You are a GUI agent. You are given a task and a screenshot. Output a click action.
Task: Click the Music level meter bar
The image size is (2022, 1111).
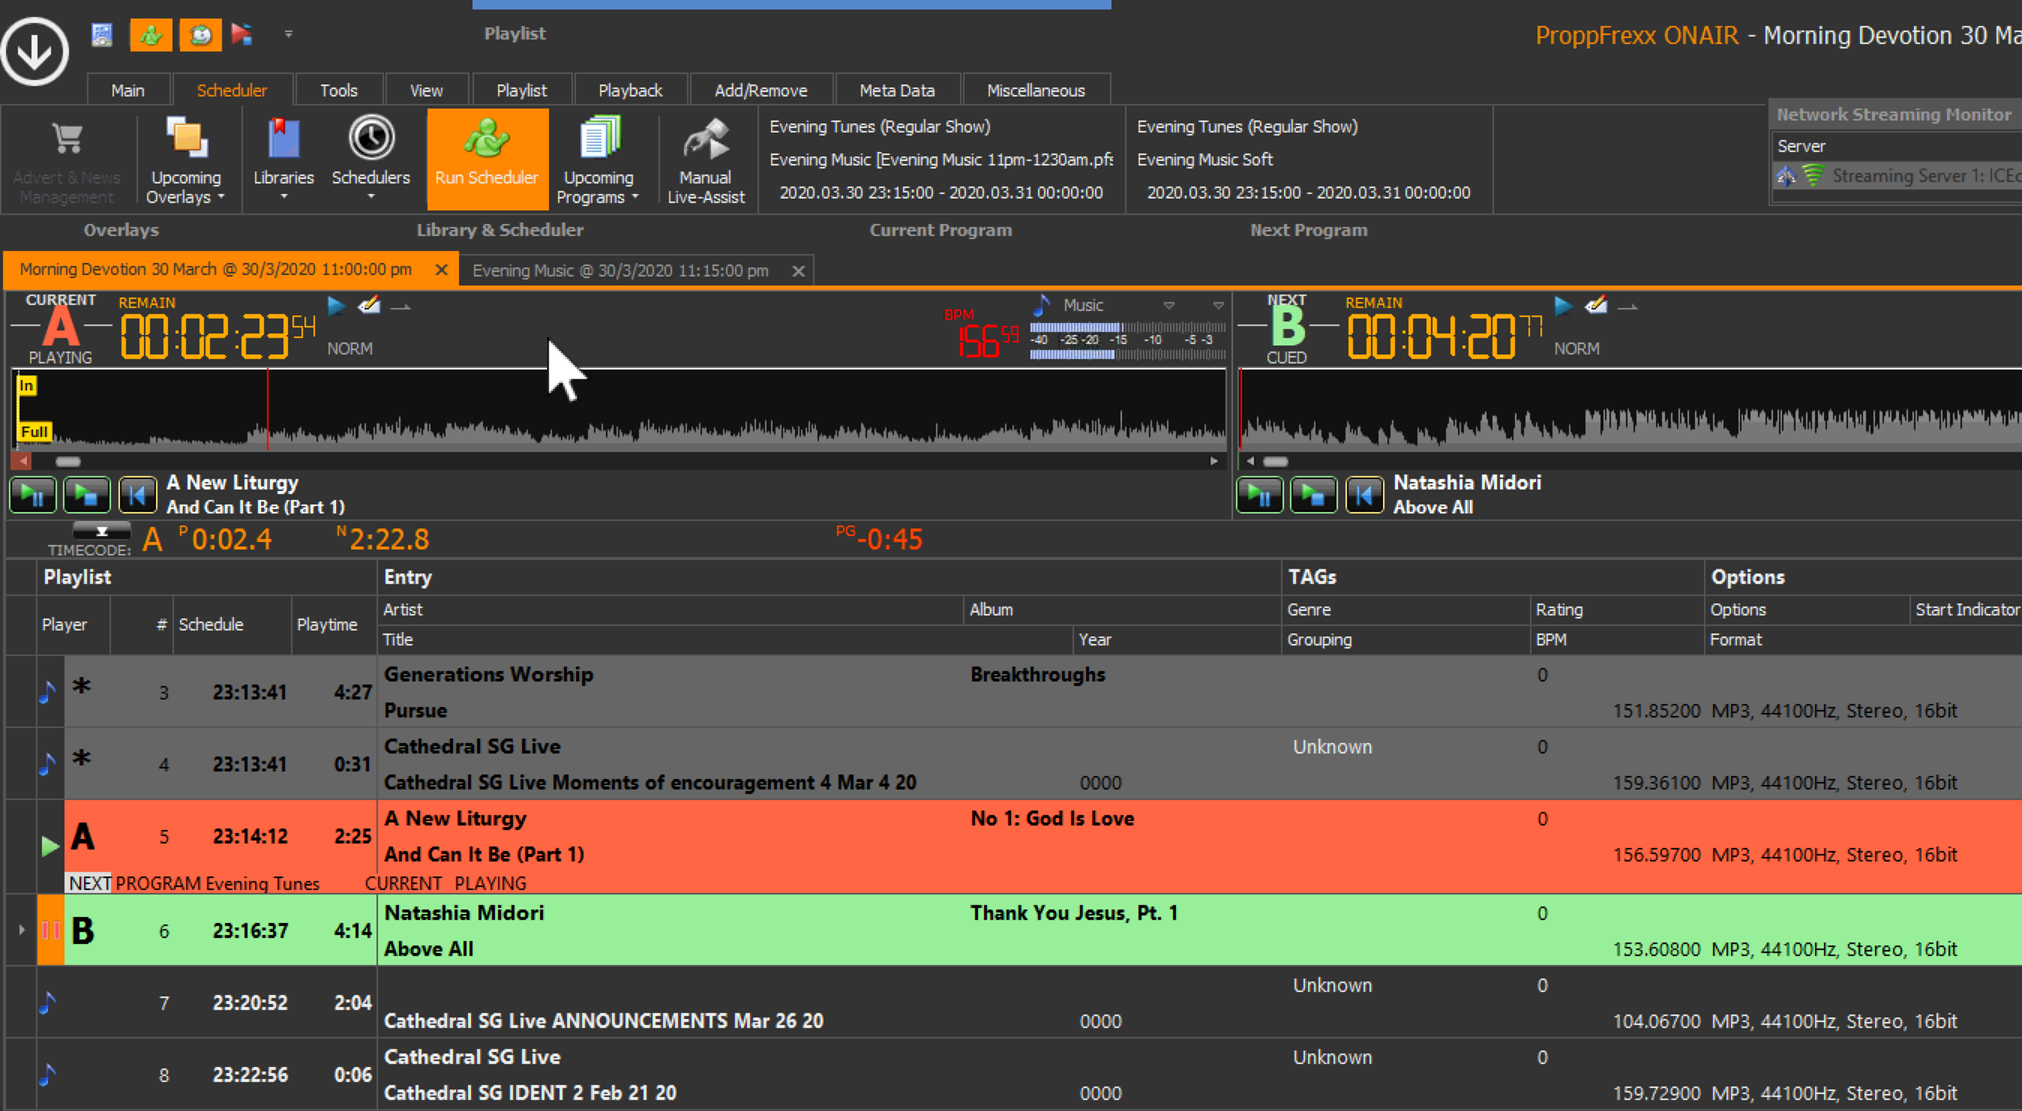1128,341
